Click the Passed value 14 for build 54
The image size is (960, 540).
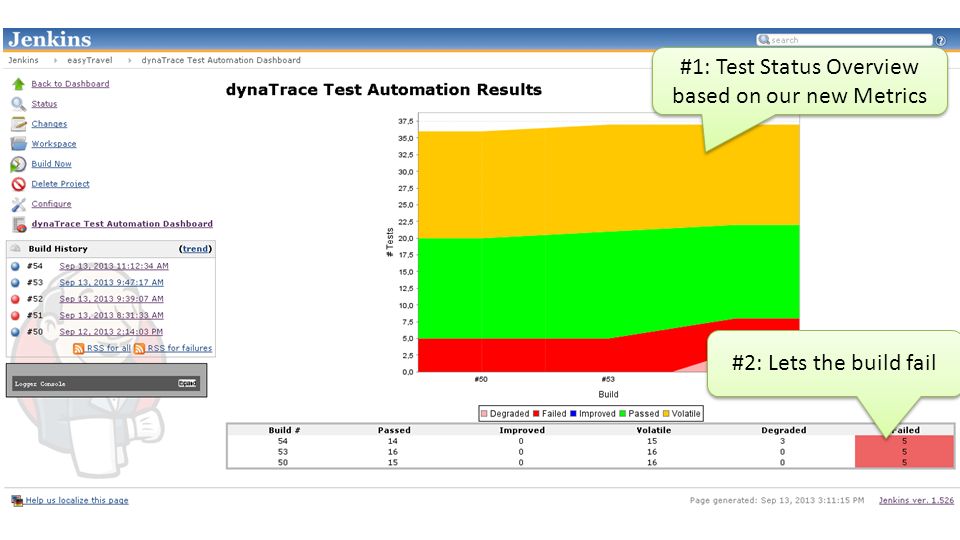392,441
